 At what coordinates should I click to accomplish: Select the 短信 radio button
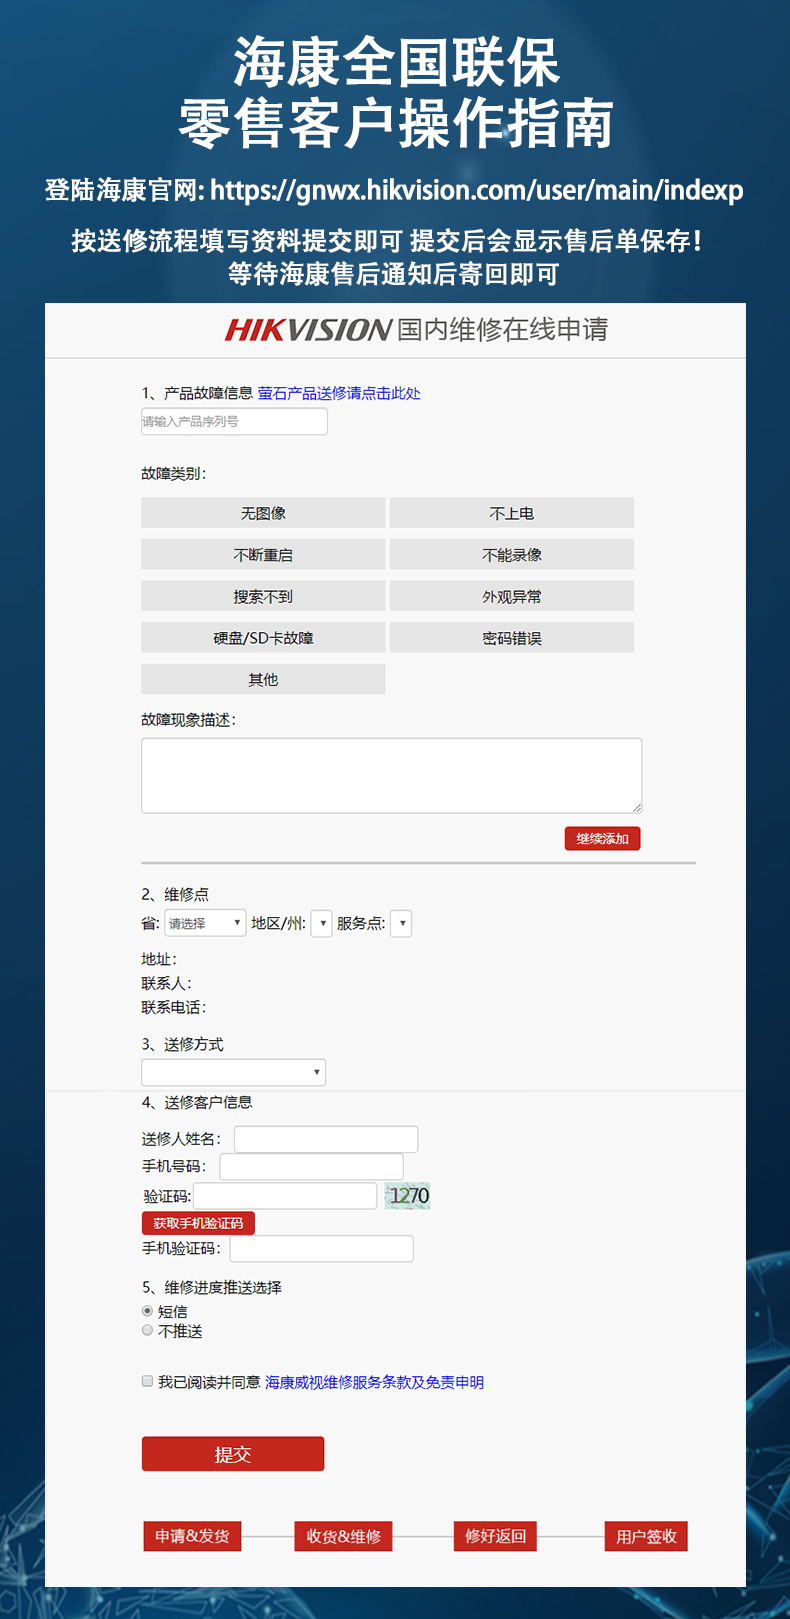(x=148, y=1311)
